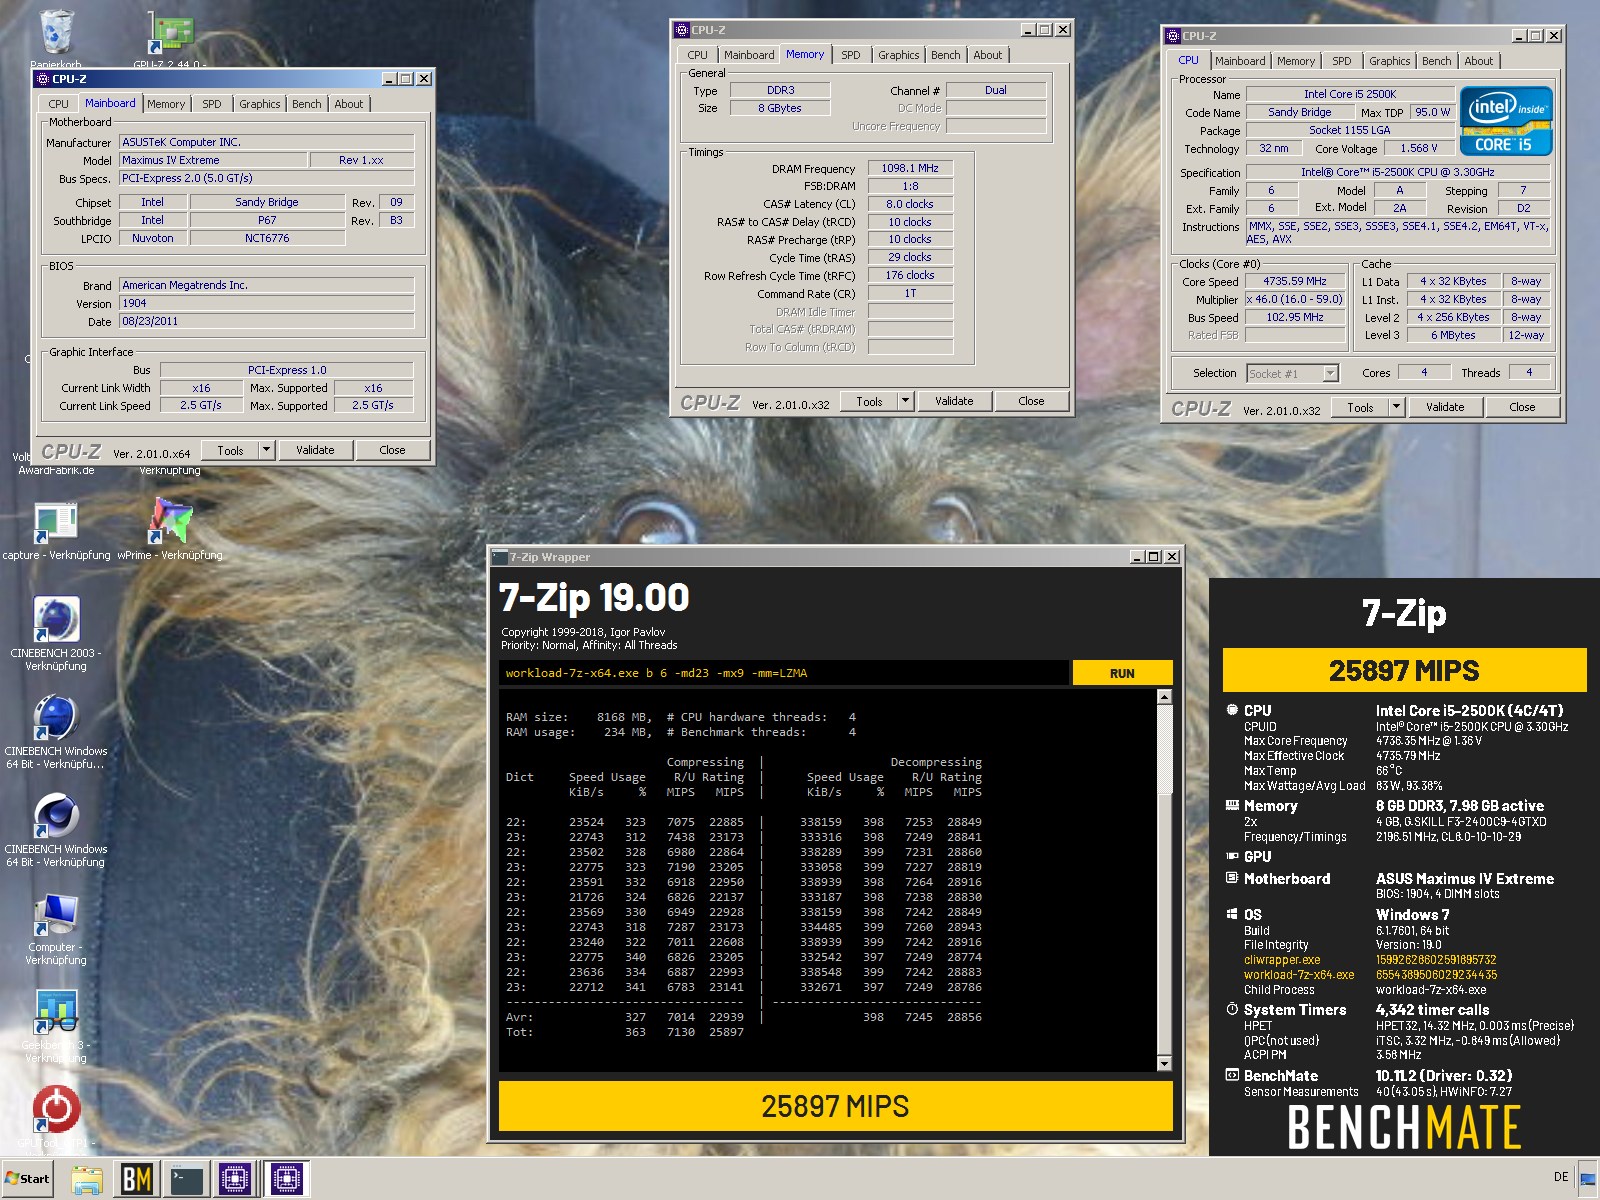This screenshot has height=1200, width=1600.
Task: Open Tools dropdown arrow in CPU tab CPU-Z window
Action: click(x=1396, y=407)
